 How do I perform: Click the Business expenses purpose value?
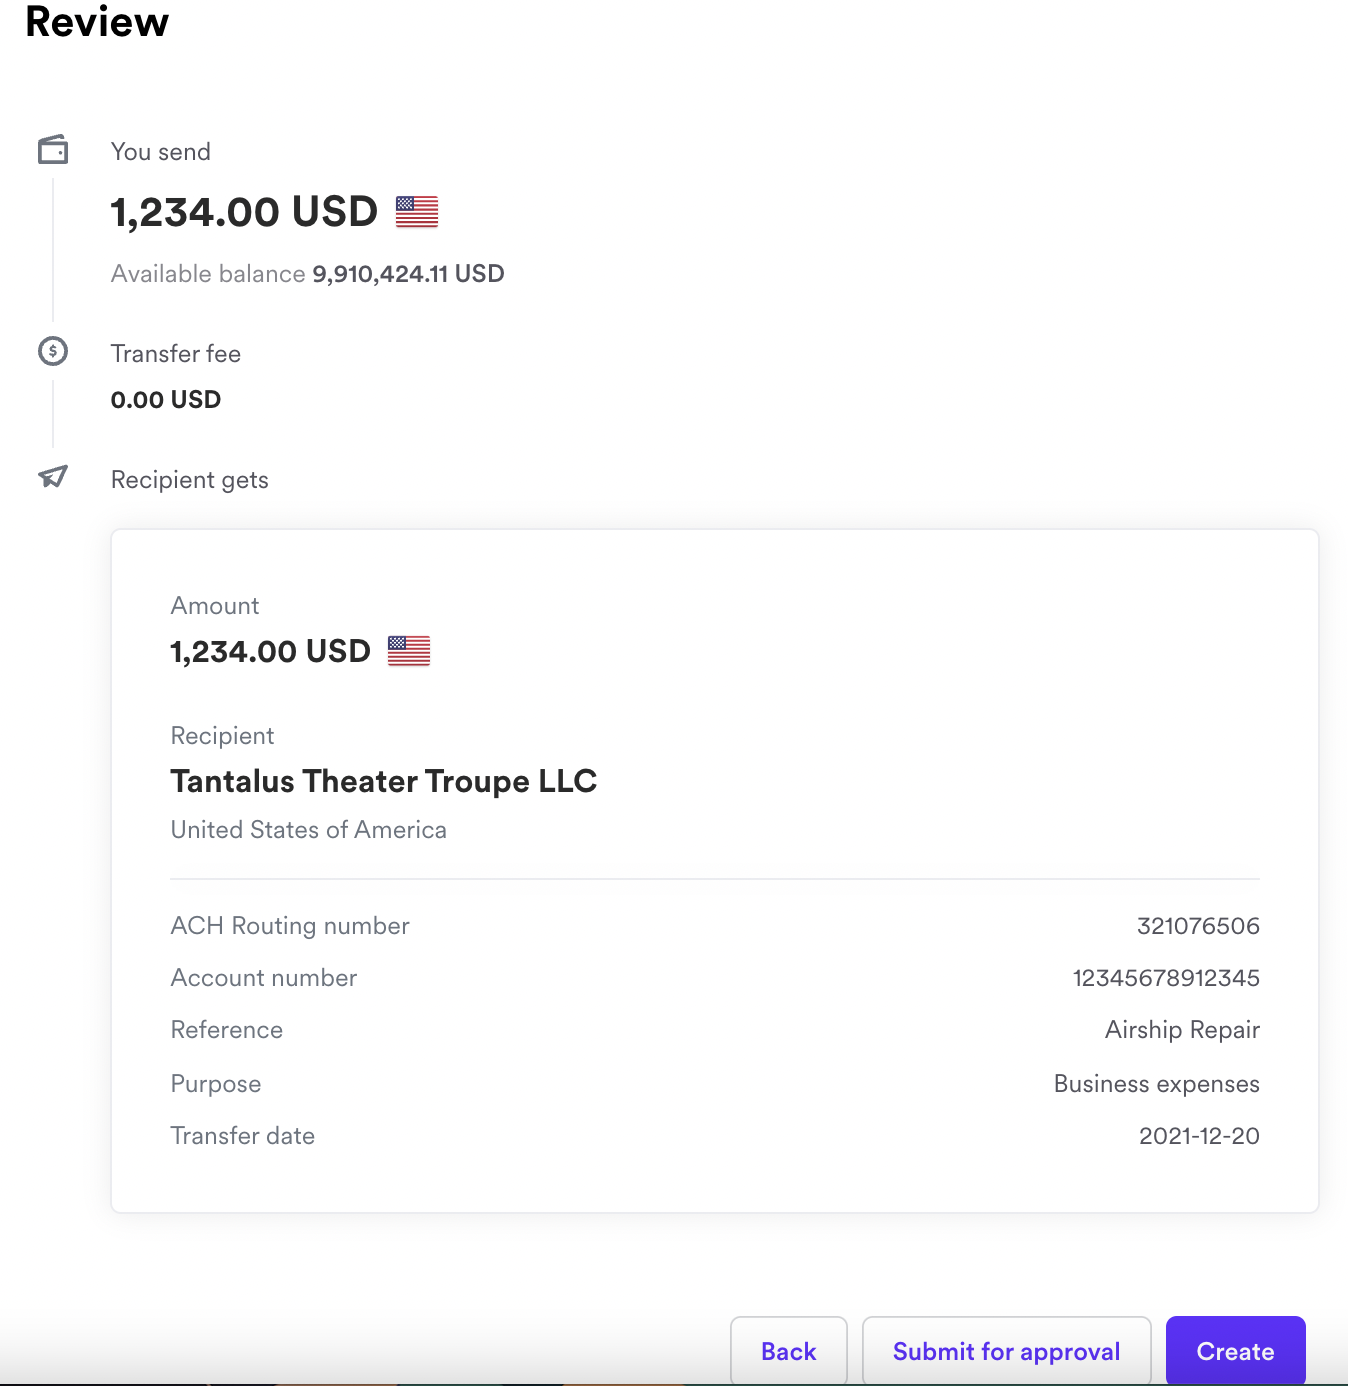pos(1157,1084)
